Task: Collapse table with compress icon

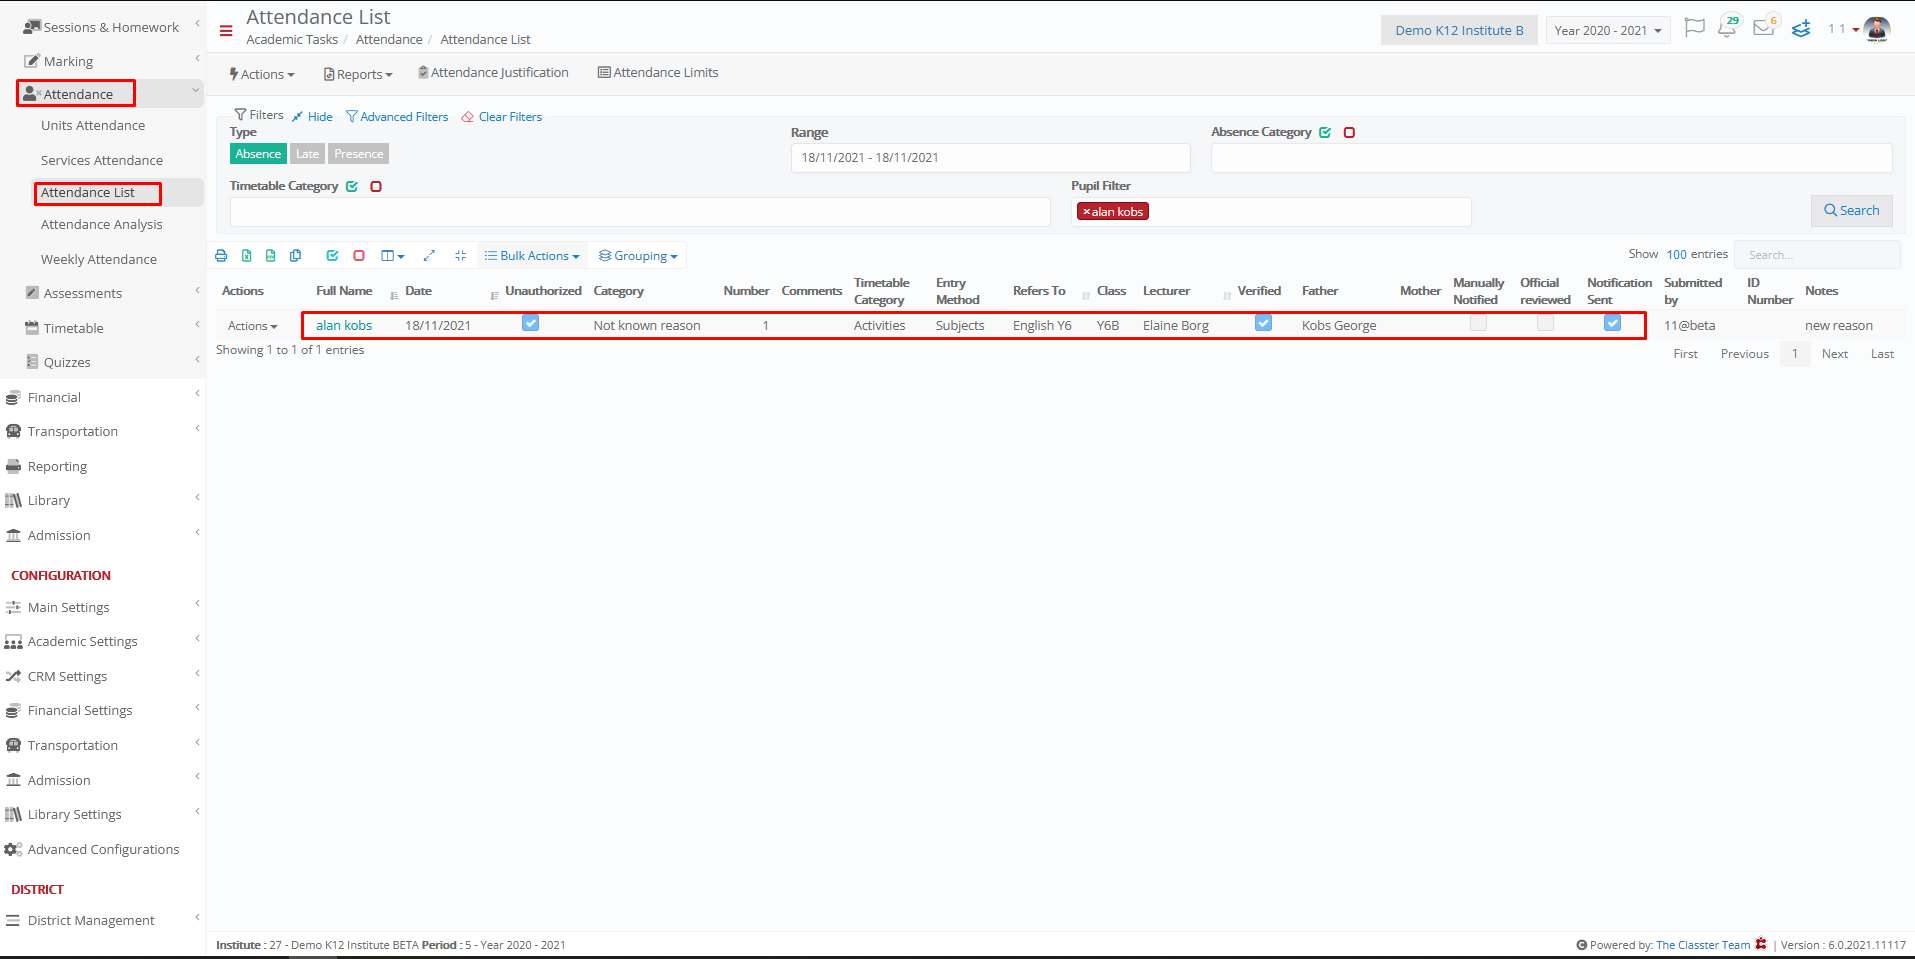Action: point(461,256)
